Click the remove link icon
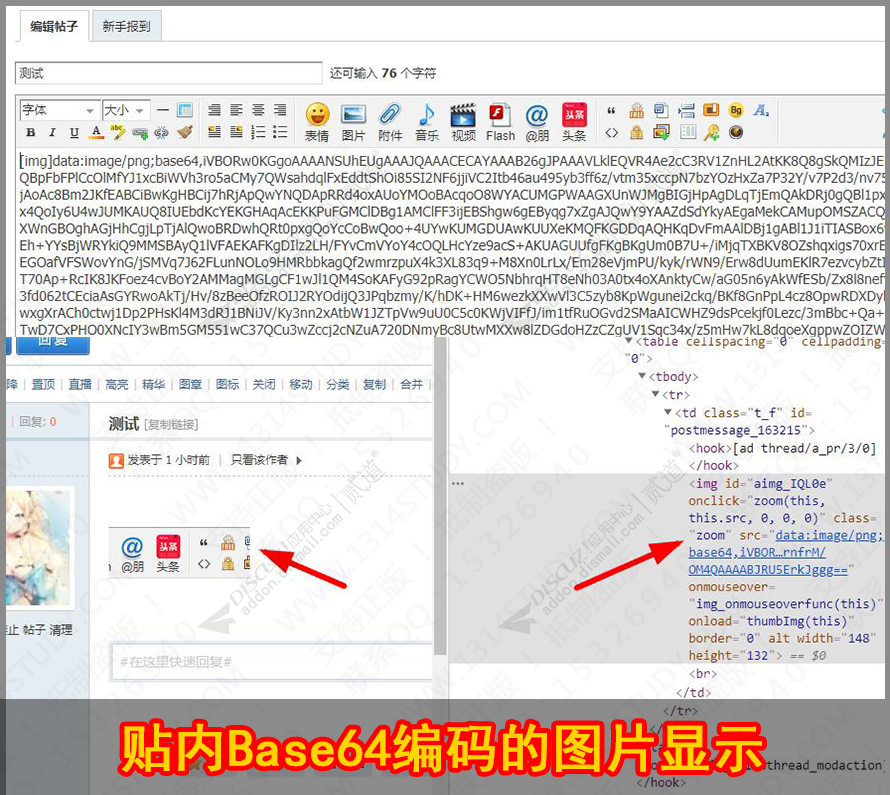 click(162, 133)
